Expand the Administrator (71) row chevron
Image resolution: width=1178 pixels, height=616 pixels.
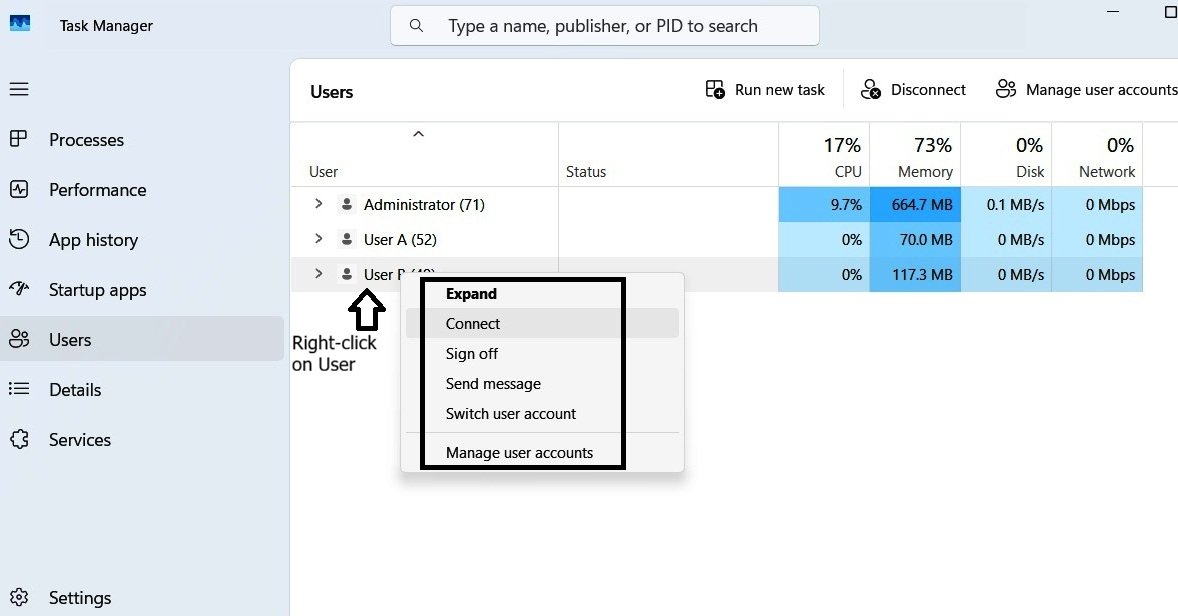click(x=319, y=204)
